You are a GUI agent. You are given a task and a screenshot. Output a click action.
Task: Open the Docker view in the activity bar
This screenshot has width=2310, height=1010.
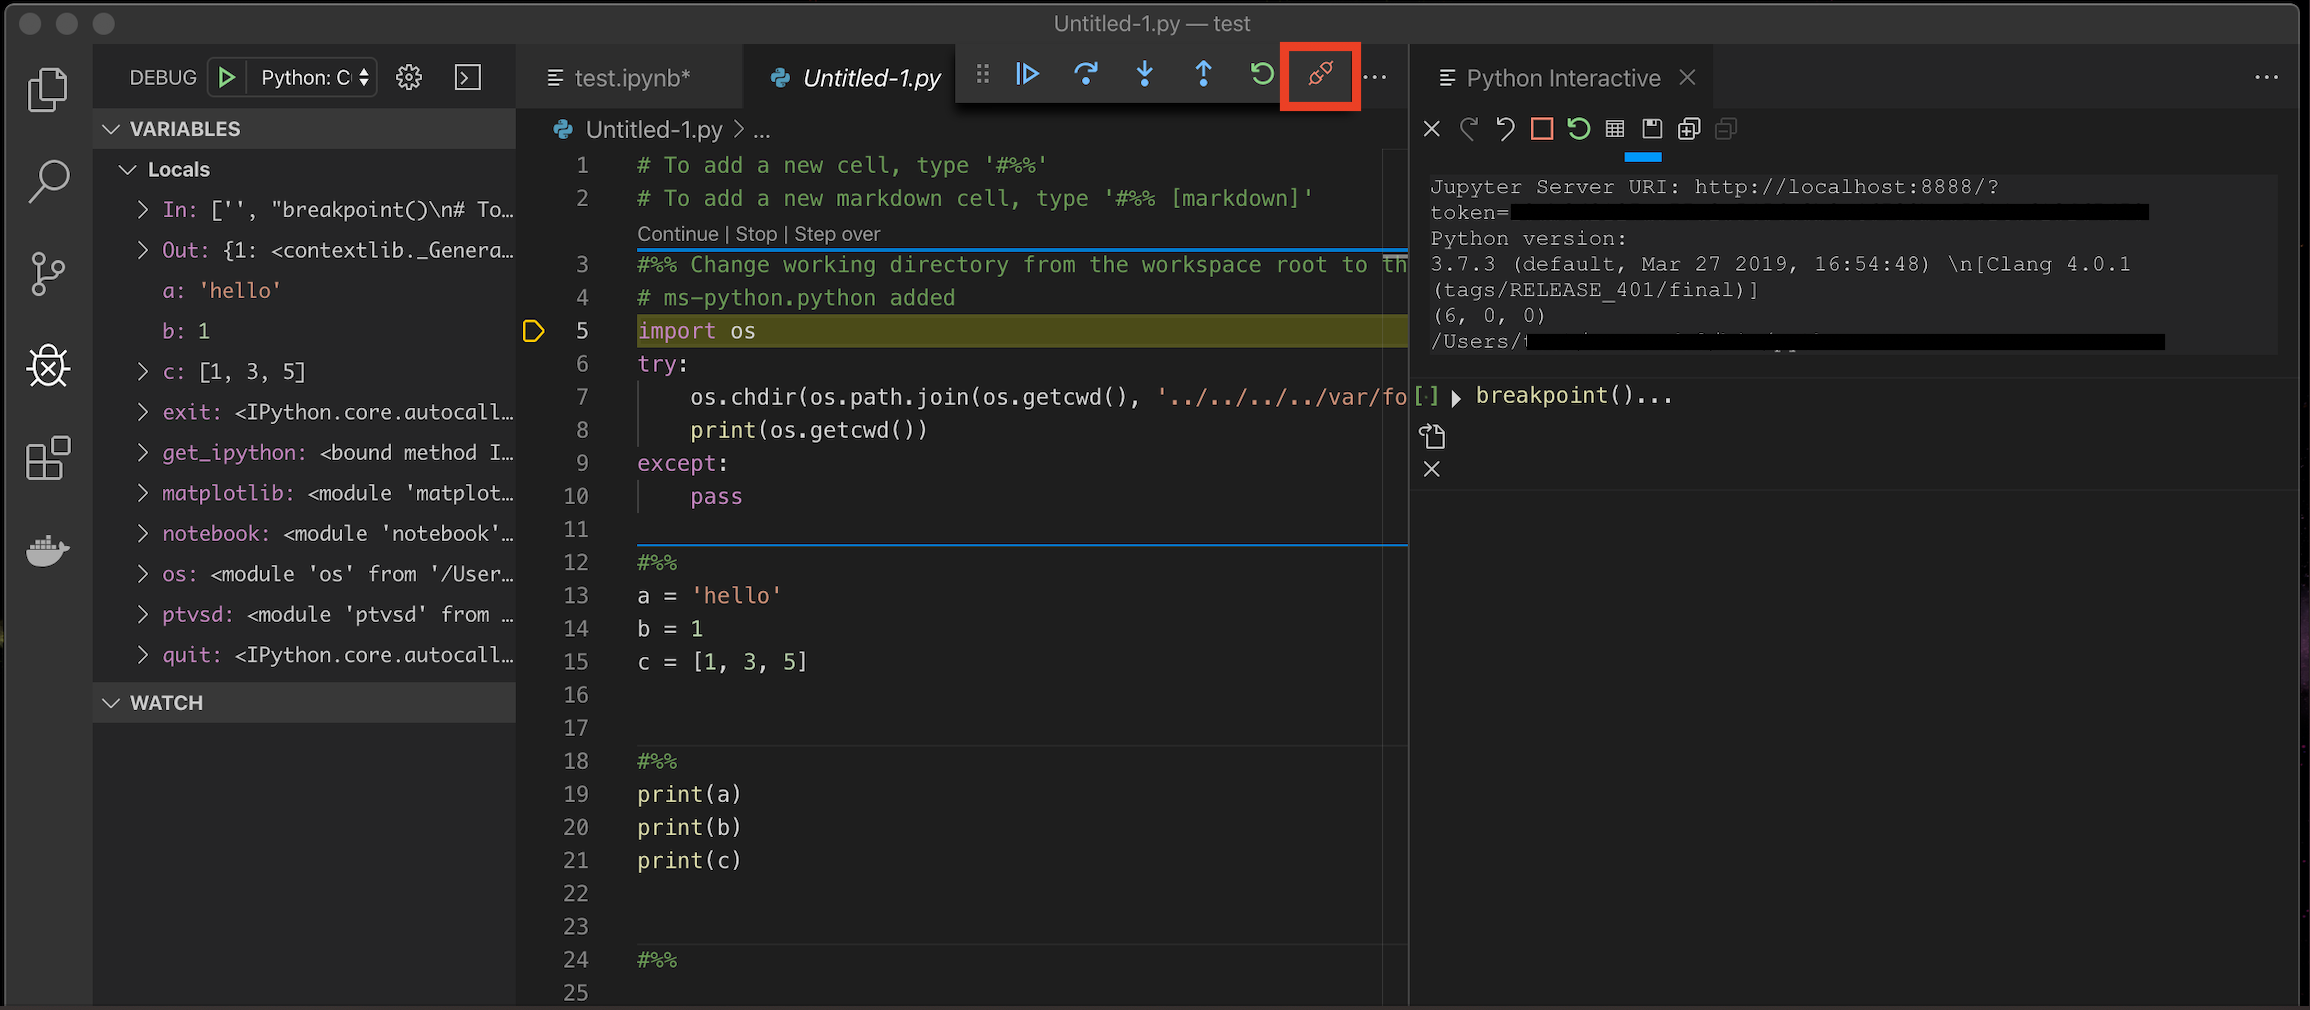coord(47,549)
